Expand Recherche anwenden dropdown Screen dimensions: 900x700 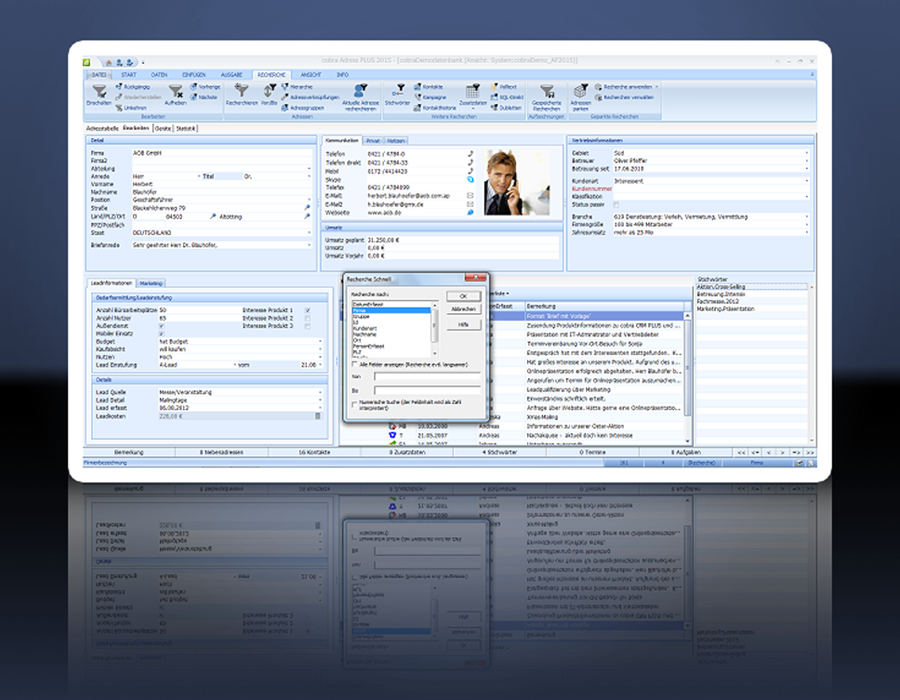click(657, 87)
